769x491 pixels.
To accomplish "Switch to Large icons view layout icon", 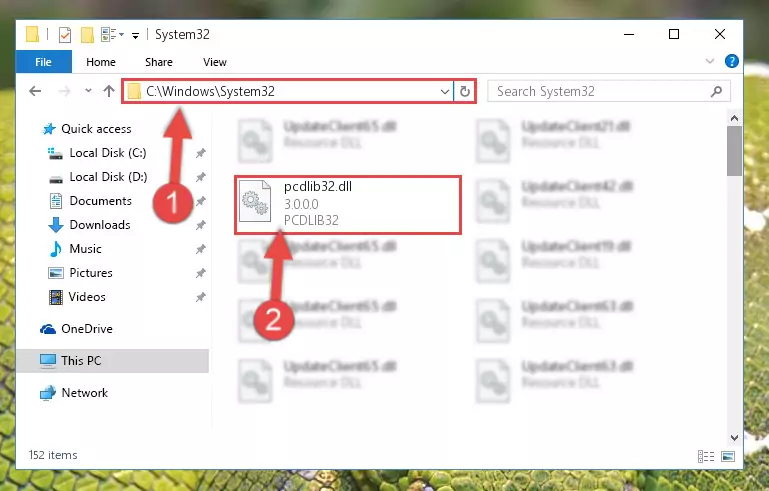I will click(728, 456).
